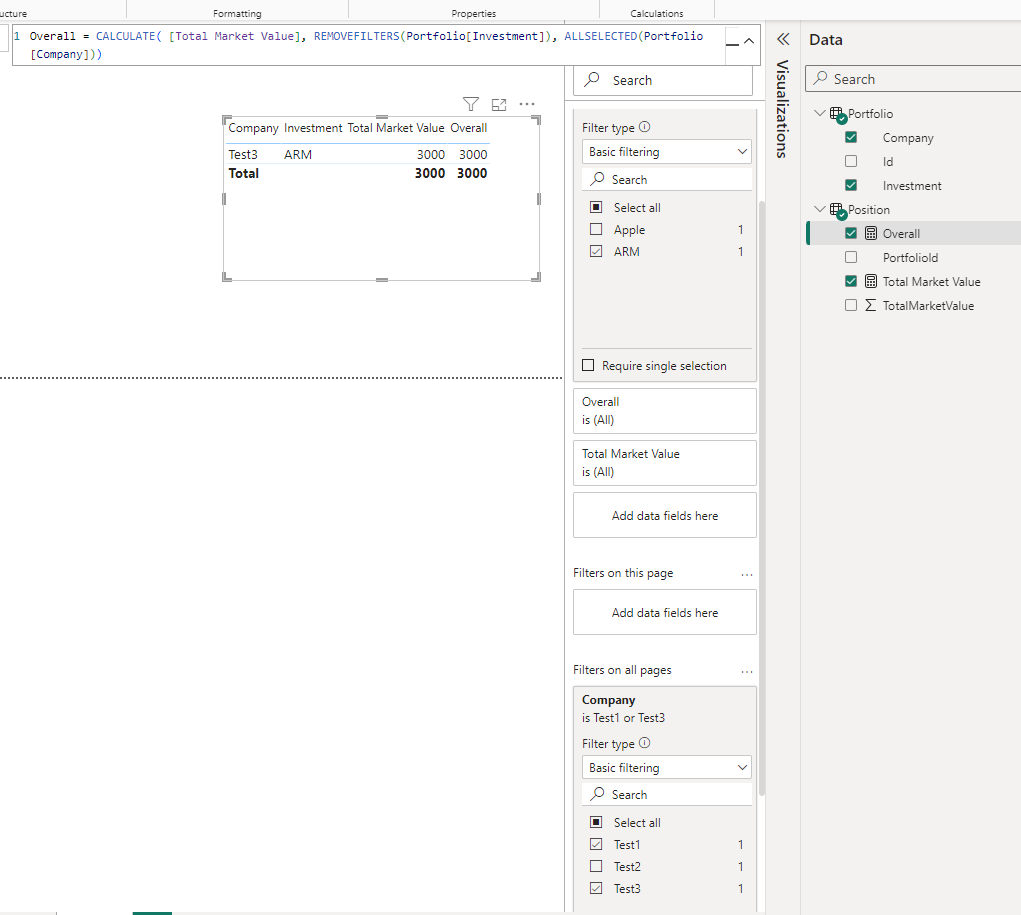Click the Portfolio table icon
This screenshot has width=1021, height=915.
coord(836,113)
